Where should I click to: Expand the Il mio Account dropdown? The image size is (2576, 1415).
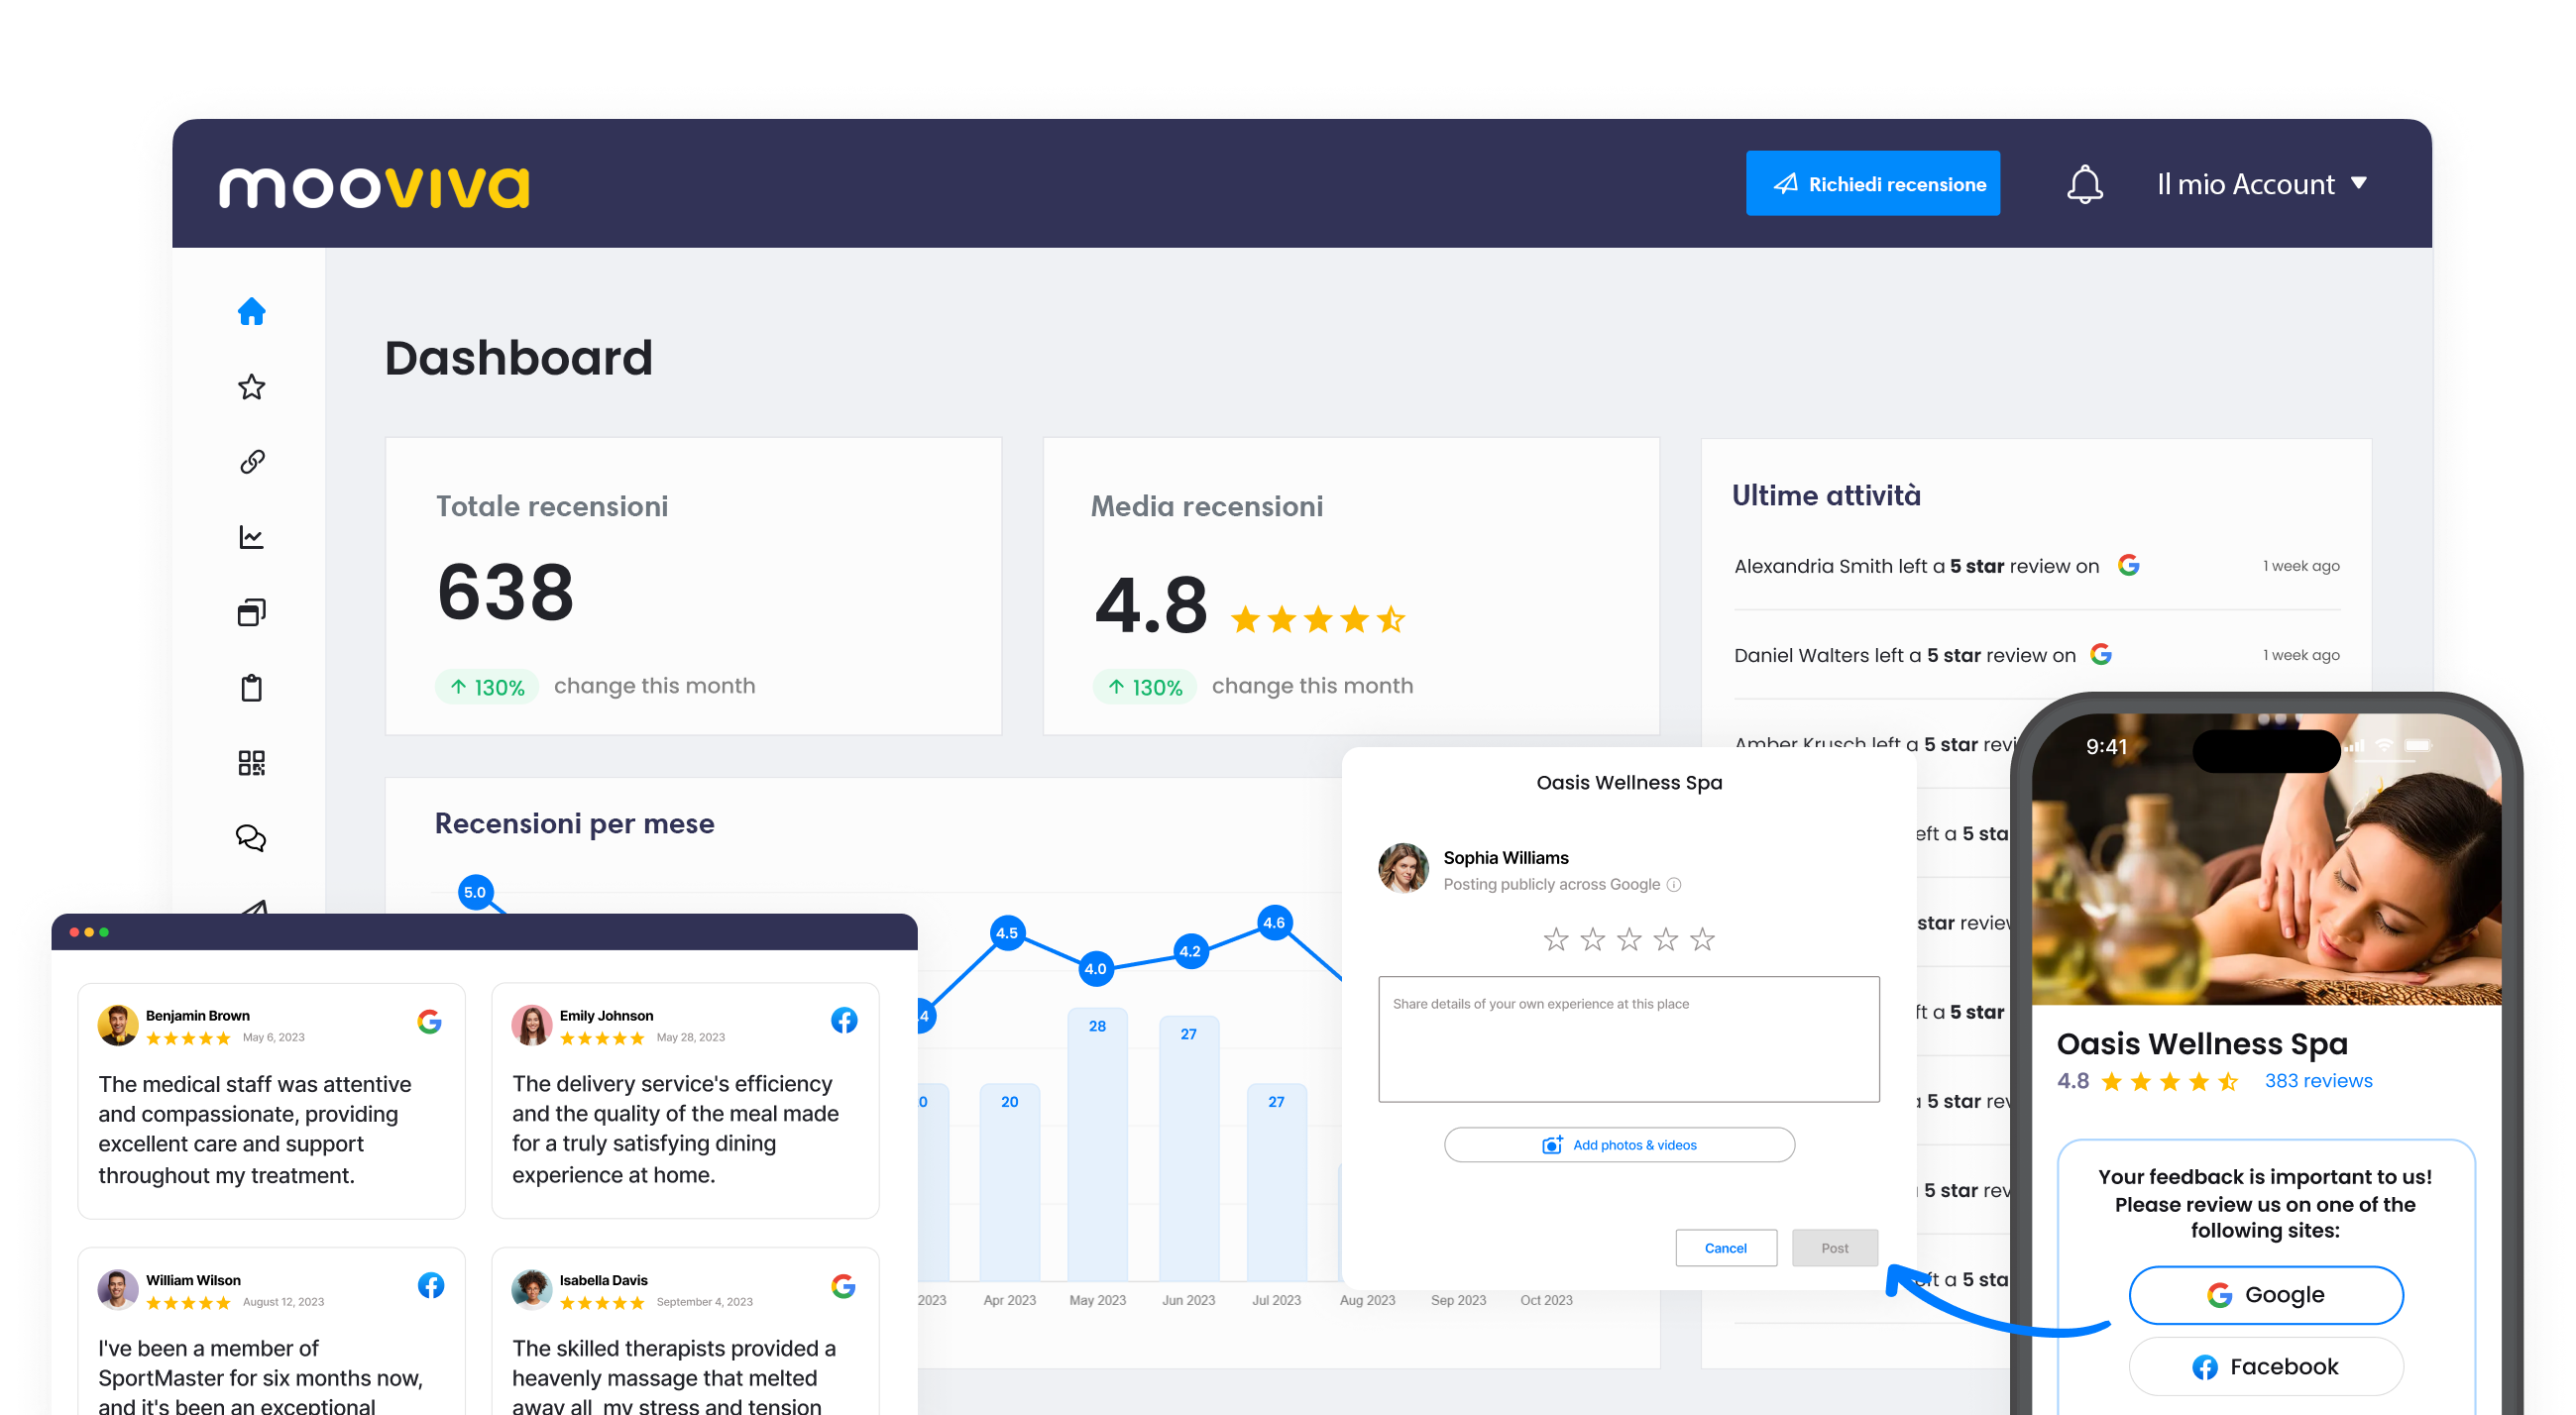click(x=2261, y=184)
